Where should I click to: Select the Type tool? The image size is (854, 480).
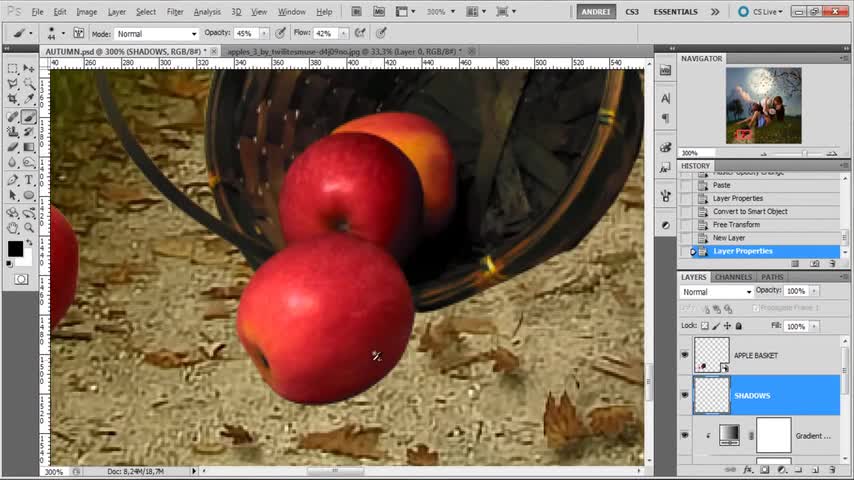(x=29, y=180)
